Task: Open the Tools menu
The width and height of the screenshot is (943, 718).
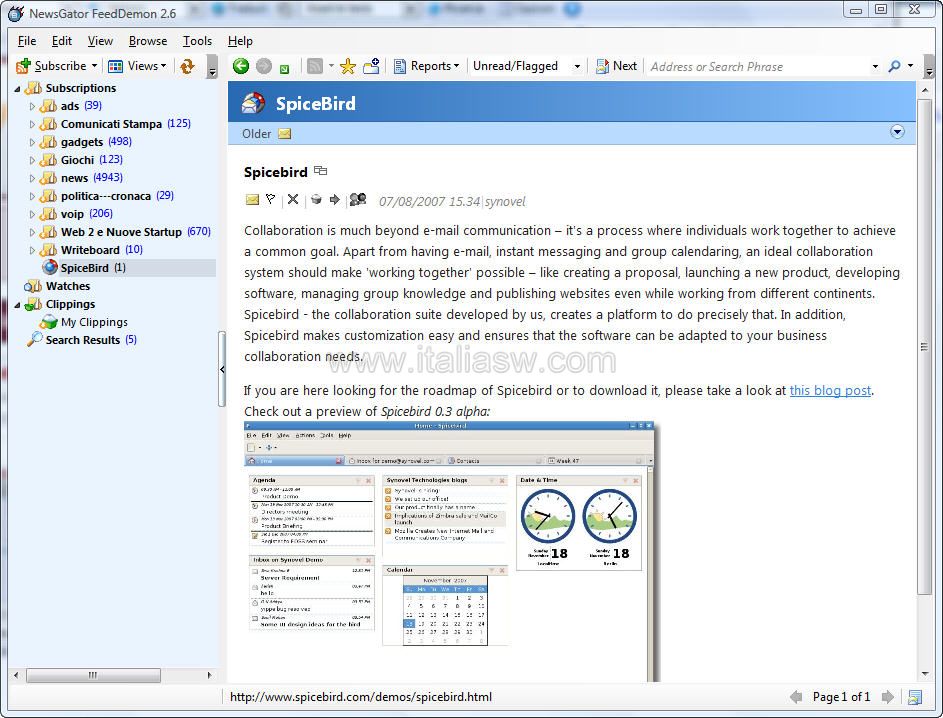Action: click(197, 41)
